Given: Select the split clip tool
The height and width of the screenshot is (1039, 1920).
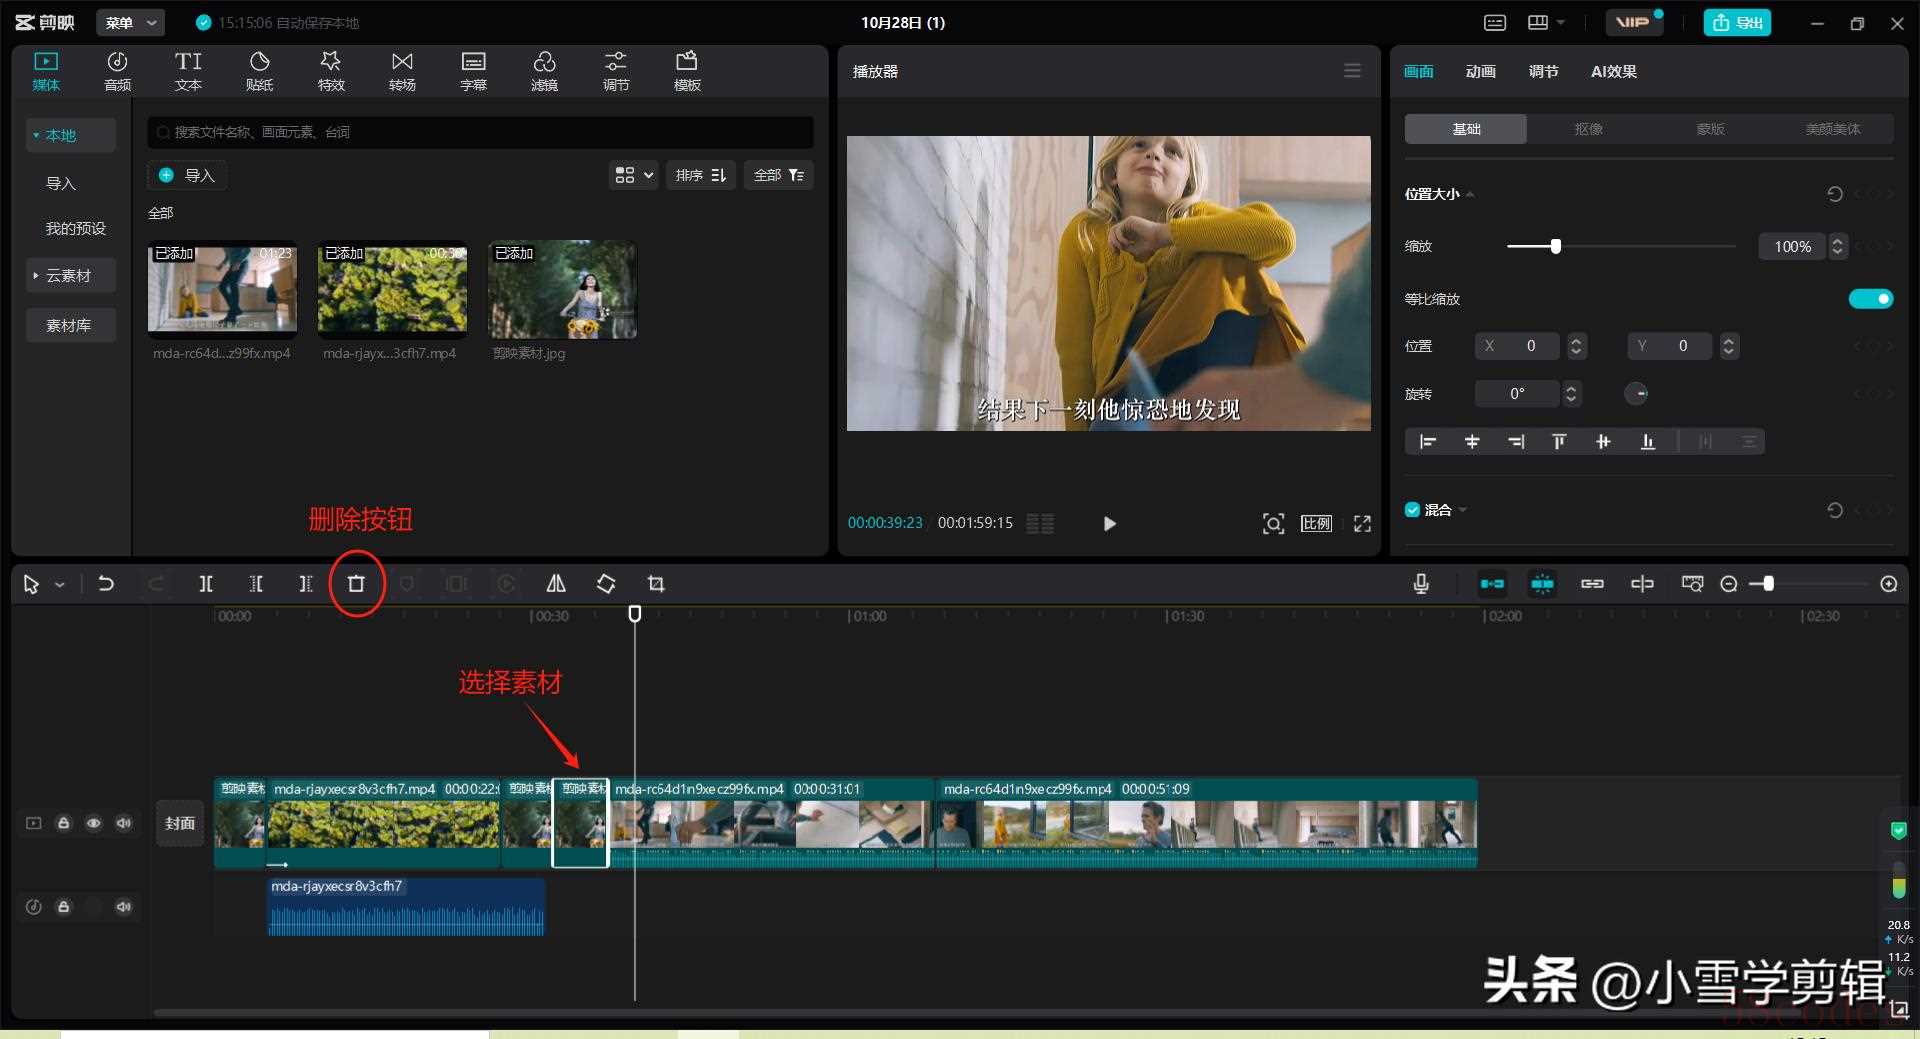Looking at the screenshot, I should coord(206,584).
